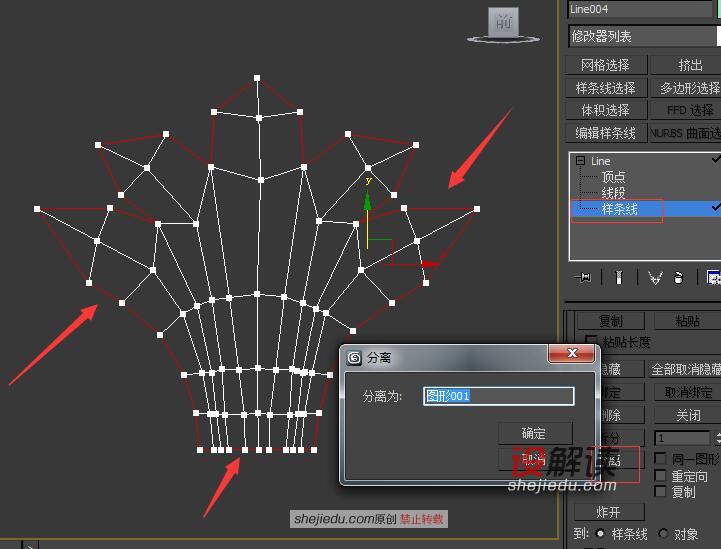Open the 修改器列表 dropdown

click(644, 36)
